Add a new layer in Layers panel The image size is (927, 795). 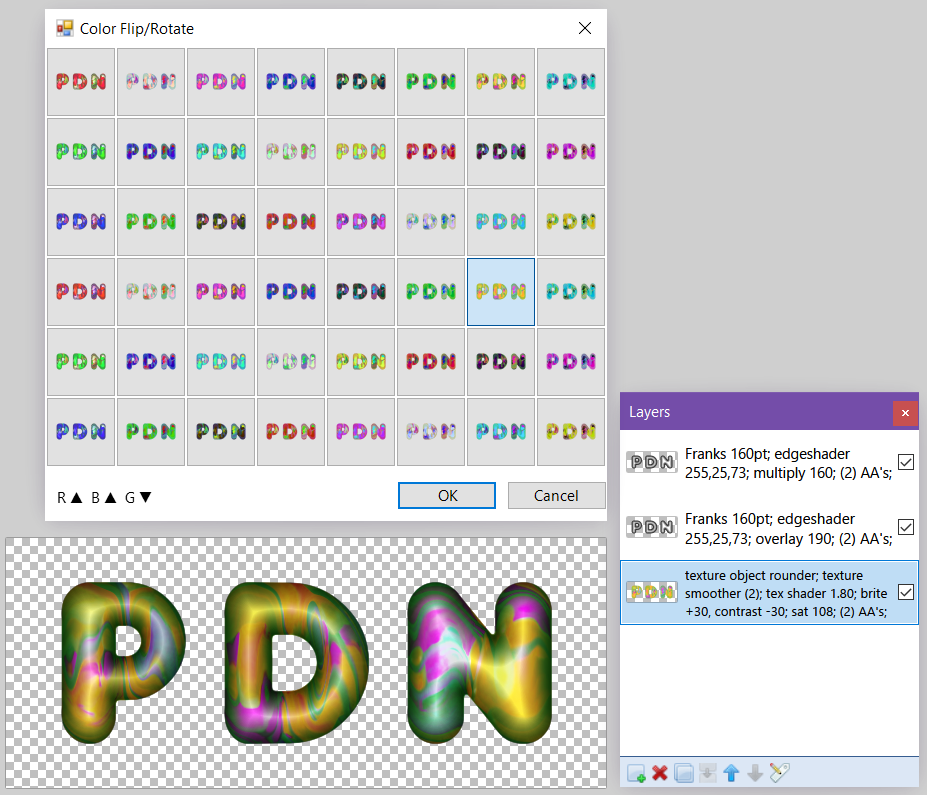click(636, 773)
